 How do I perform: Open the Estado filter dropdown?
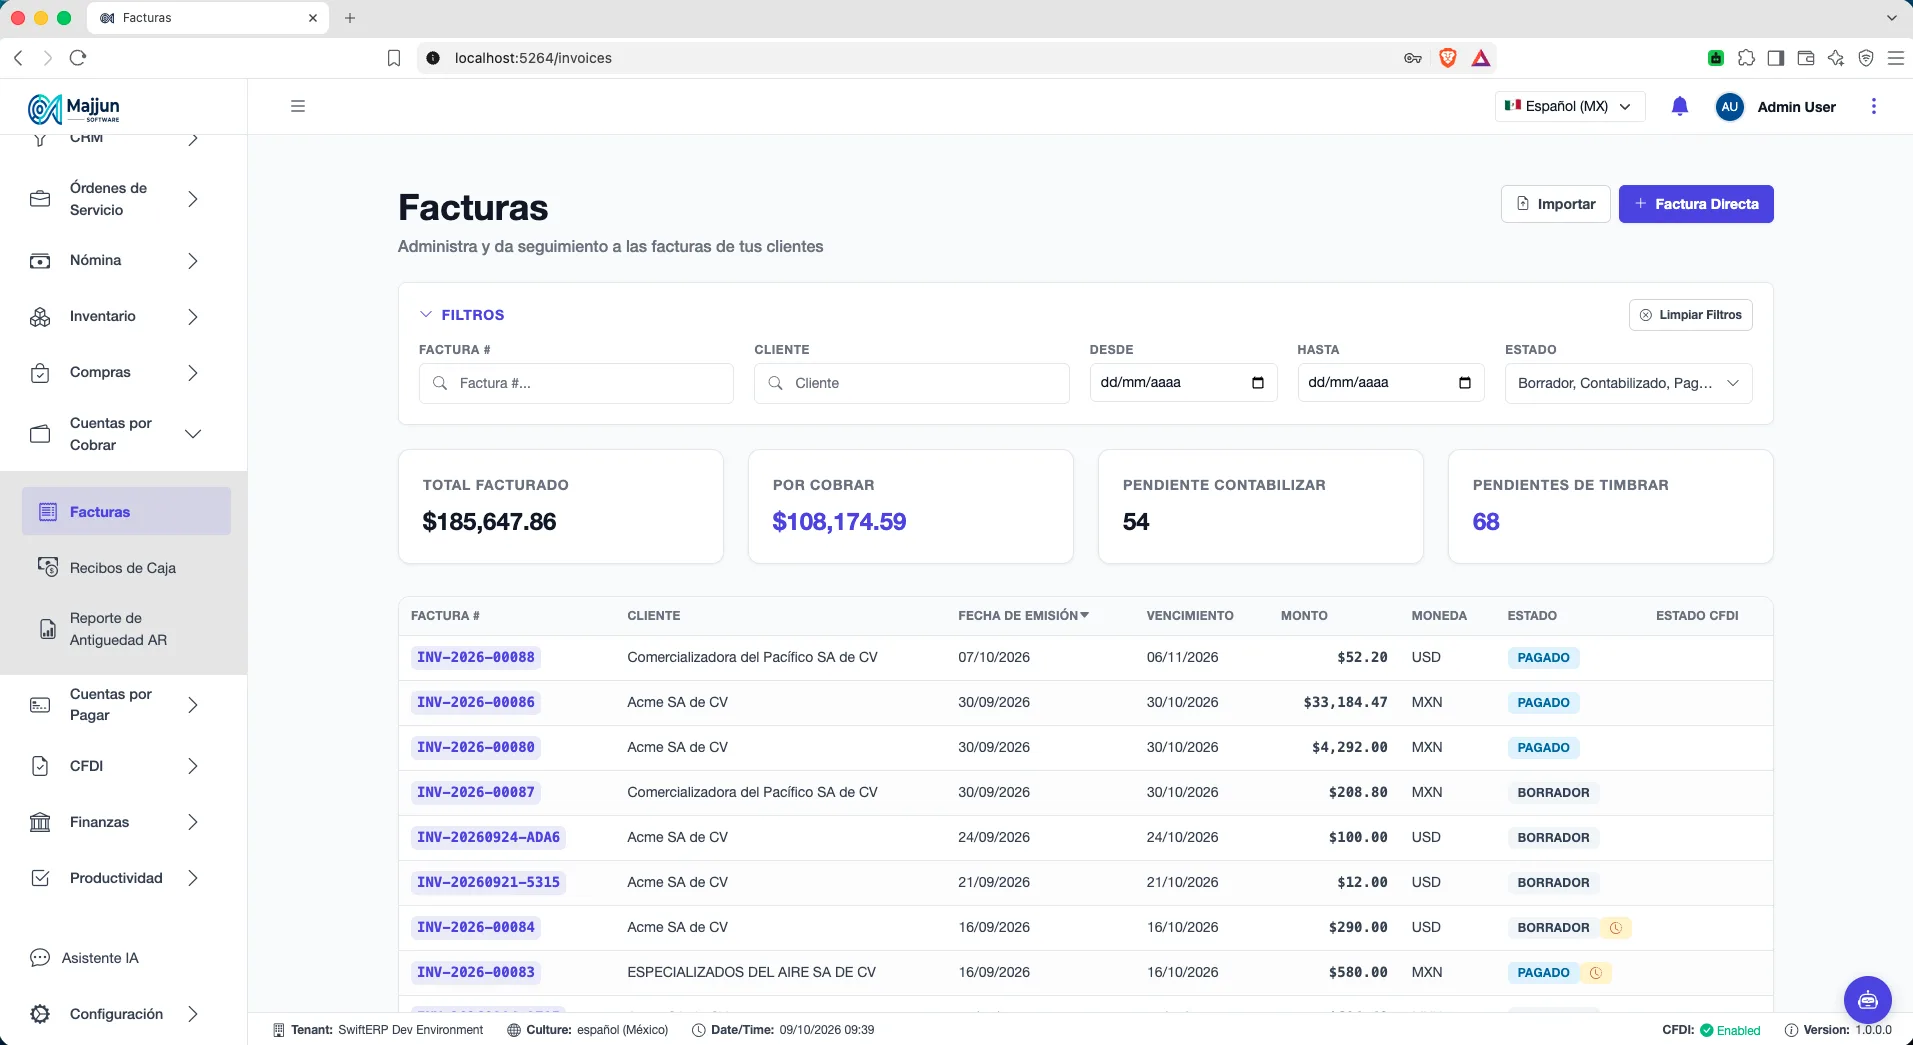tap(1628, 383)
